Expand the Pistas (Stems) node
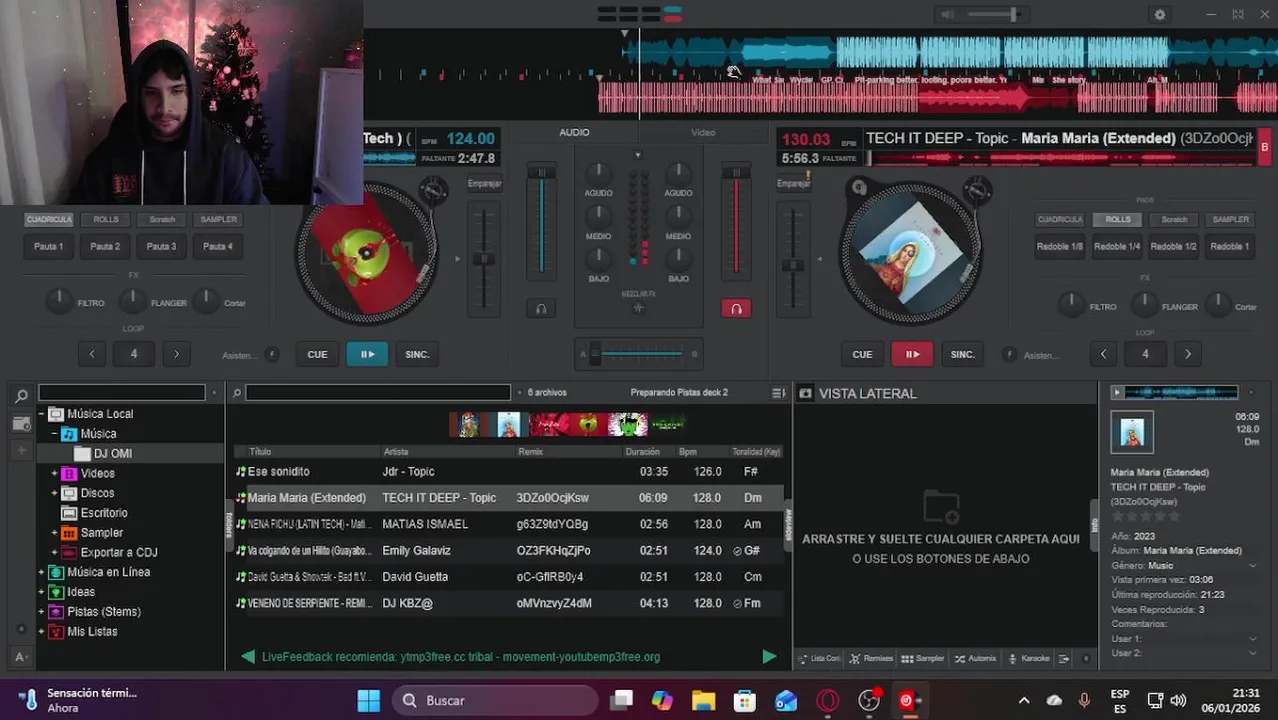The image size is (1278, 720). pyautogui.click(x=41, y=612)
